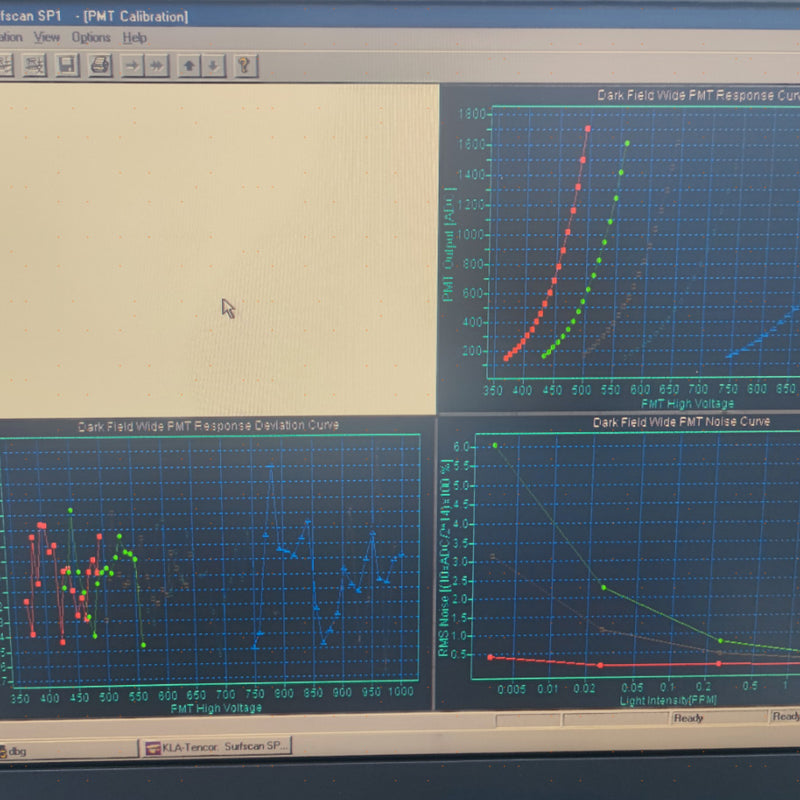This screenshot has height=800, width=800.
Task: Open Help using the question mark toolbar icon
Action: (245, 66)
